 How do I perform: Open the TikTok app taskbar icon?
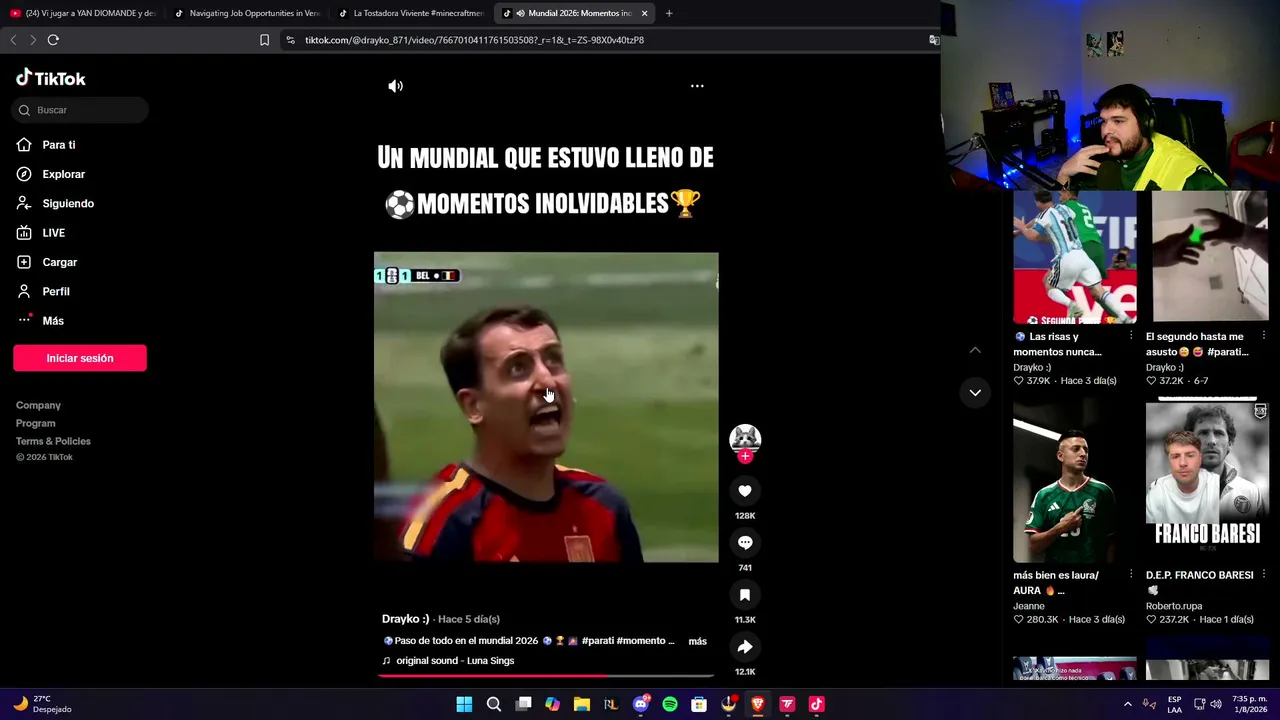coord(816,704)
